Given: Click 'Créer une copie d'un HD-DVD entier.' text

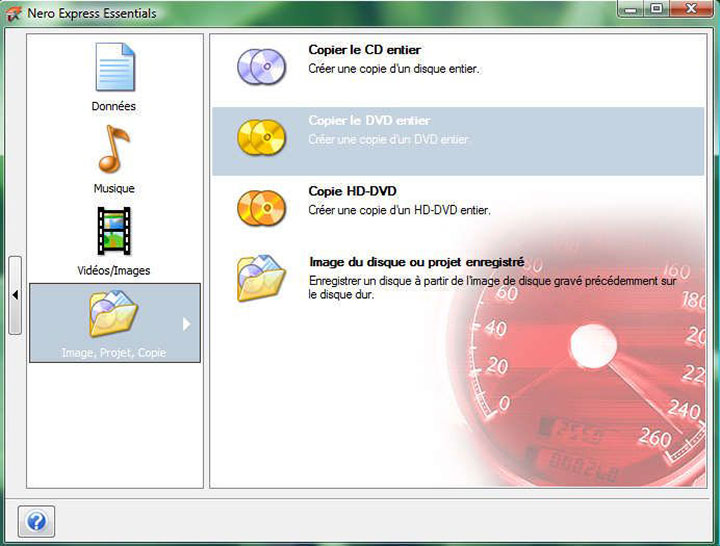Looking at the screenshot, I should (399, 210).
